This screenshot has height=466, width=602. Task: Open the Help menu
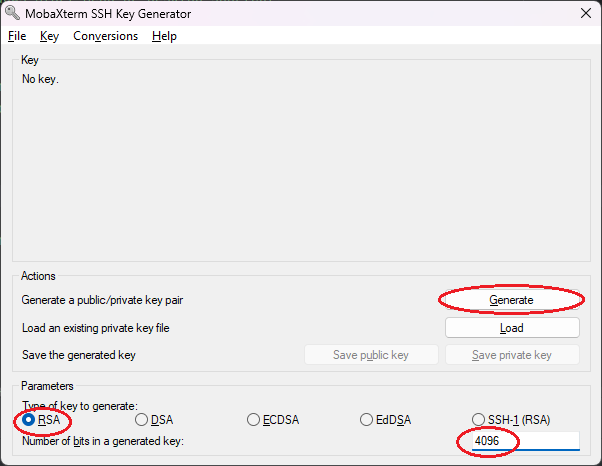164,36
